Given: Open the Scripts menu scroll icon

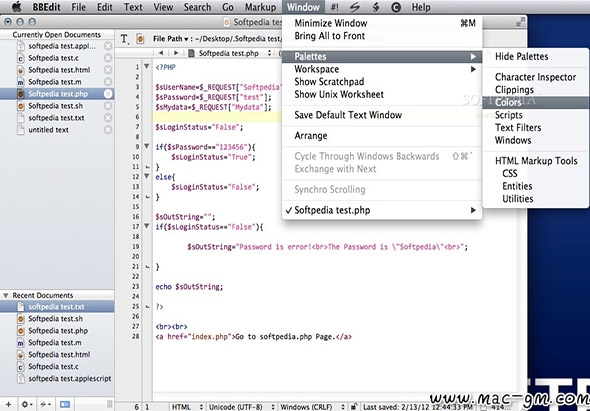Looking at the screenshot, I should pos(354,7).
